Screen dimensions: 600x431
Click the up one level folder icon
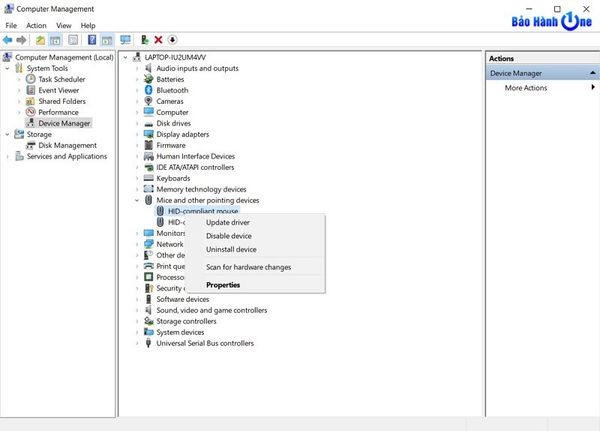[40, 40]
